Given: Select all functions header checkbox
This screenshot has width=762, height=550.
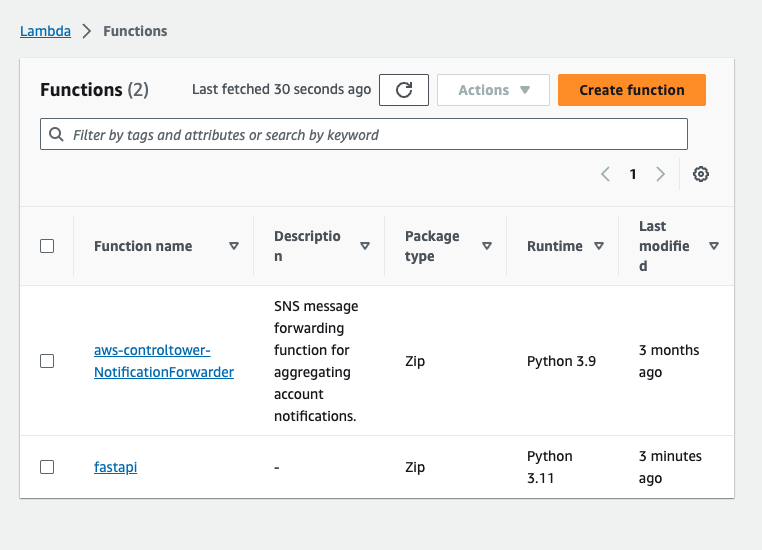Looking at the screenshot, I should tap(47, 246).
